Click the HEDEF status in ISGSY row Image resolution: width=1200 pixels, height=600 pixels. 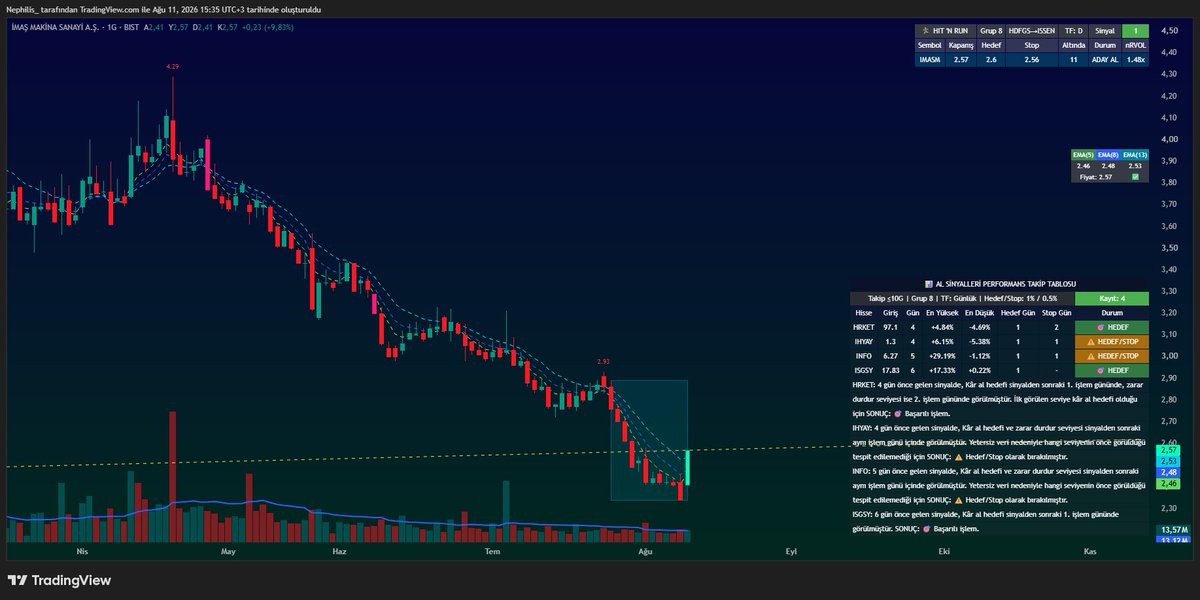tap(1112, 370)
